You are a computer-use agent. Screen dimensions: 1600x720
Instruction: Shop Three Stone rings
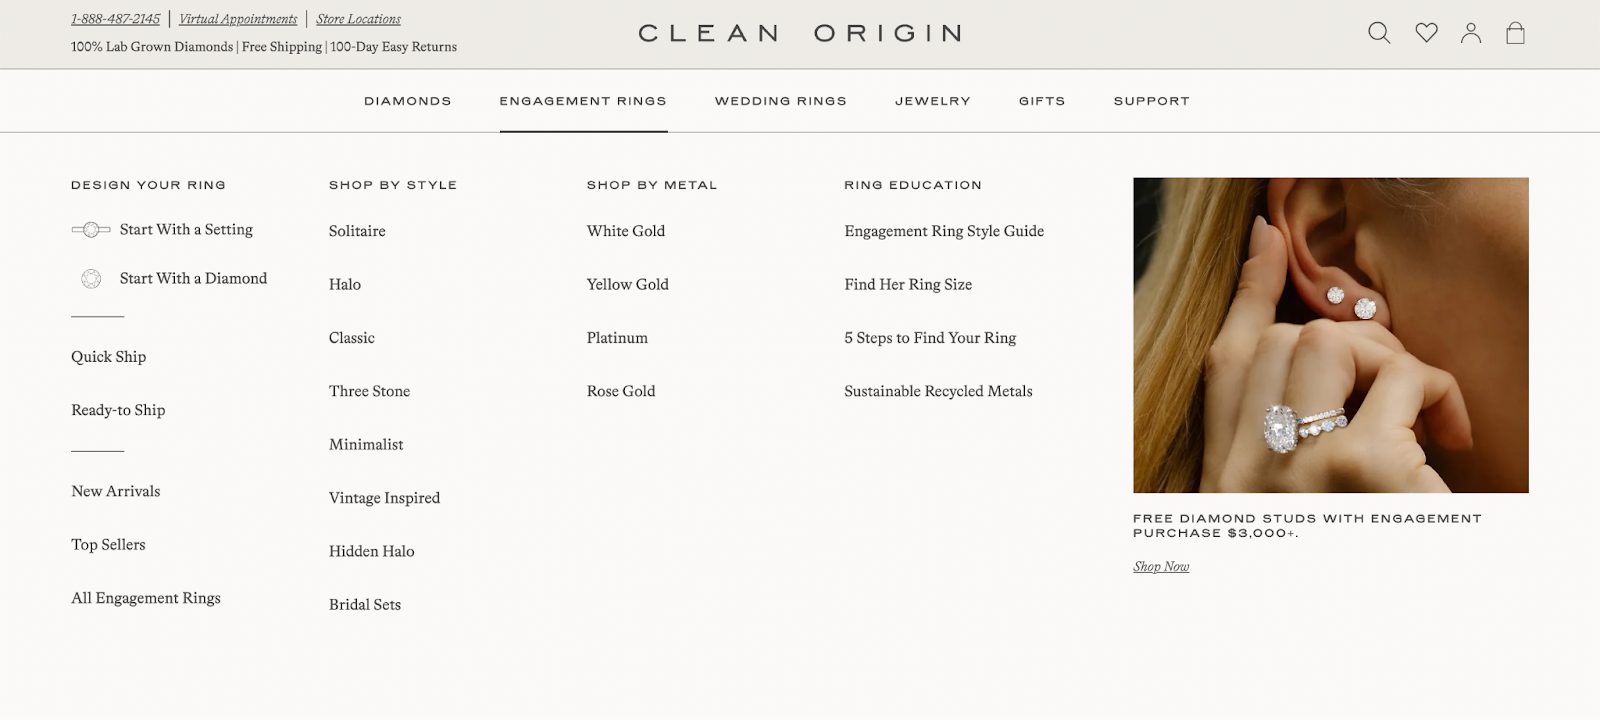point(369,391)
